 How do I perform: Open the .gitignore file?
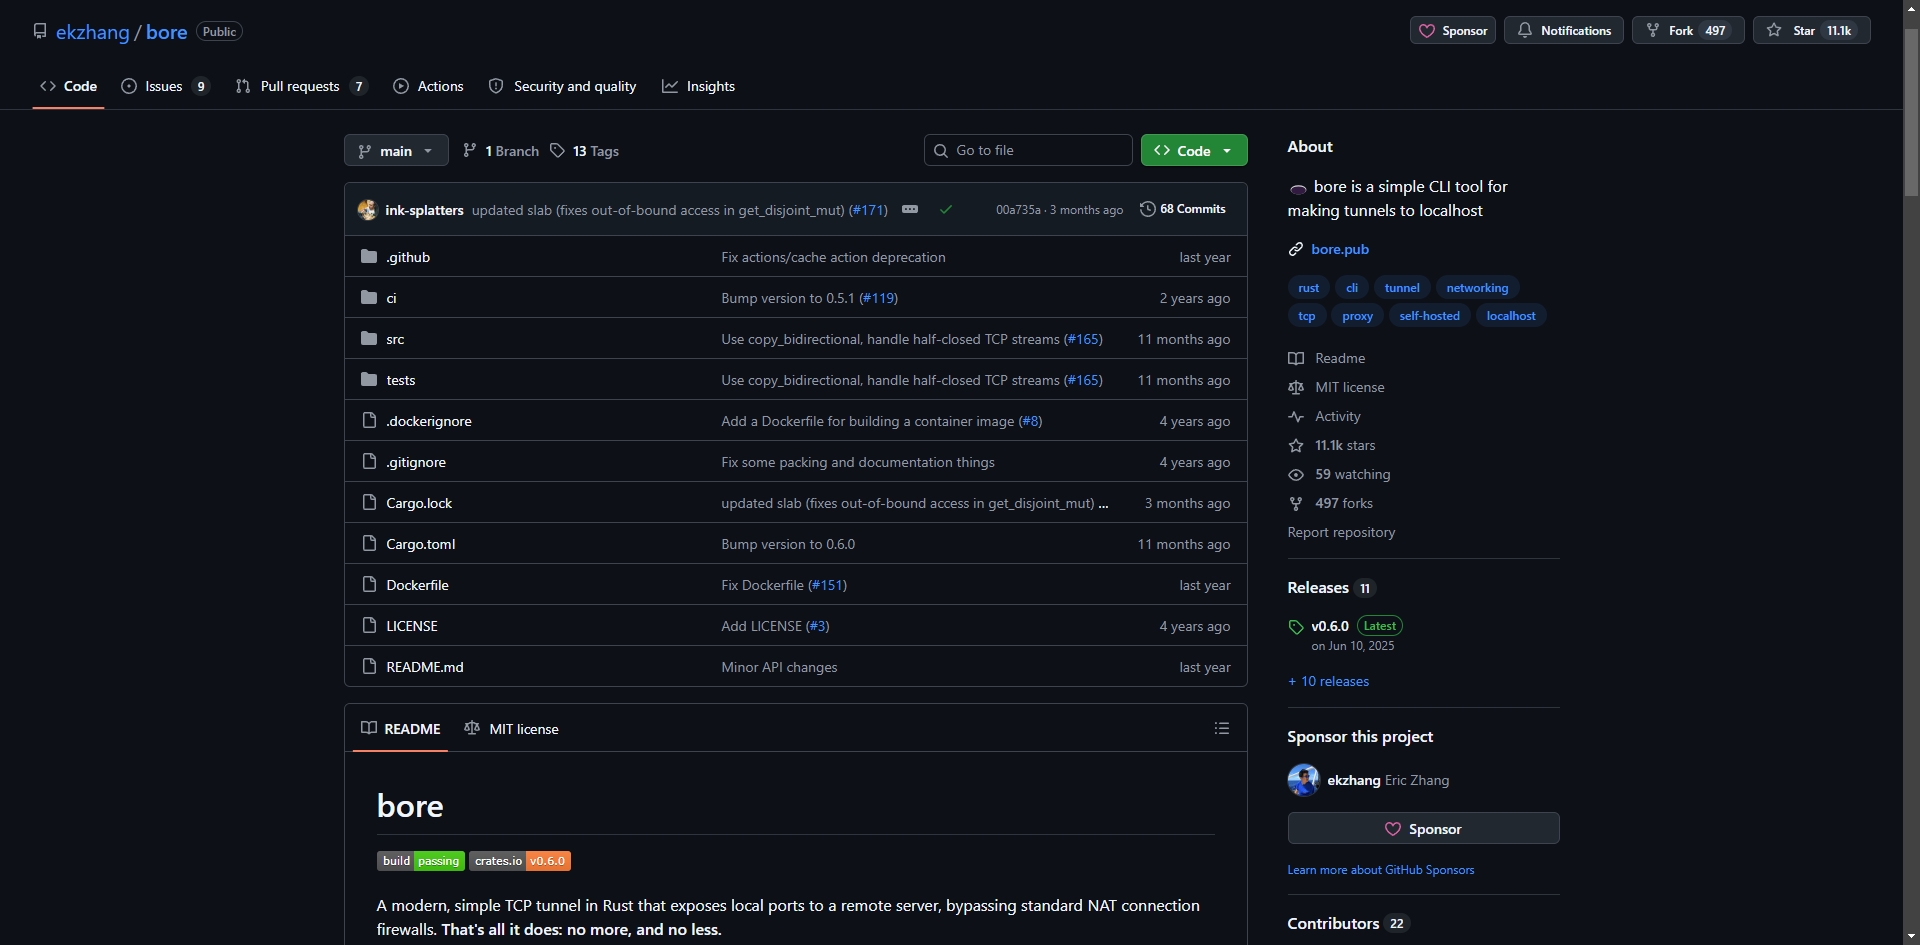tap(416, 462)
